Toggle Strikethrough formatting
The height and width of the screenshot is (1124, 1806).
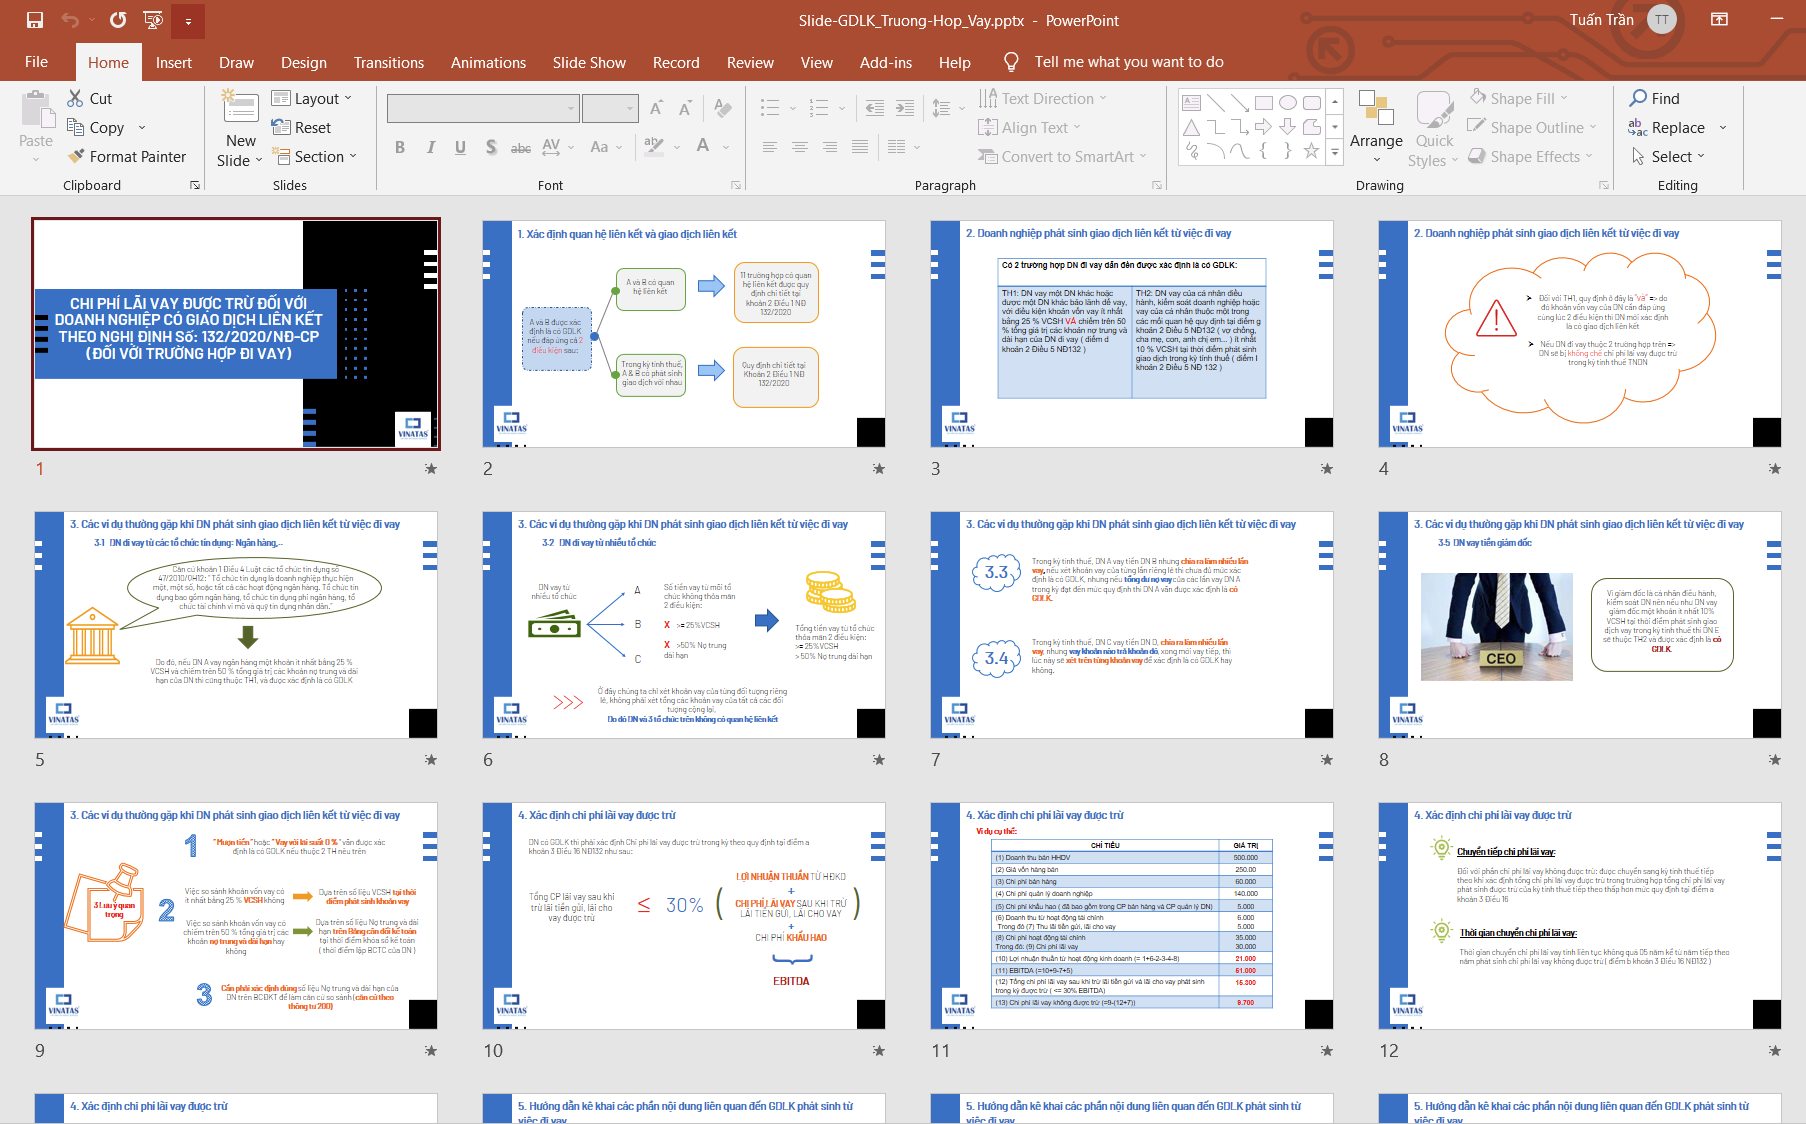[x=521, y=147]
